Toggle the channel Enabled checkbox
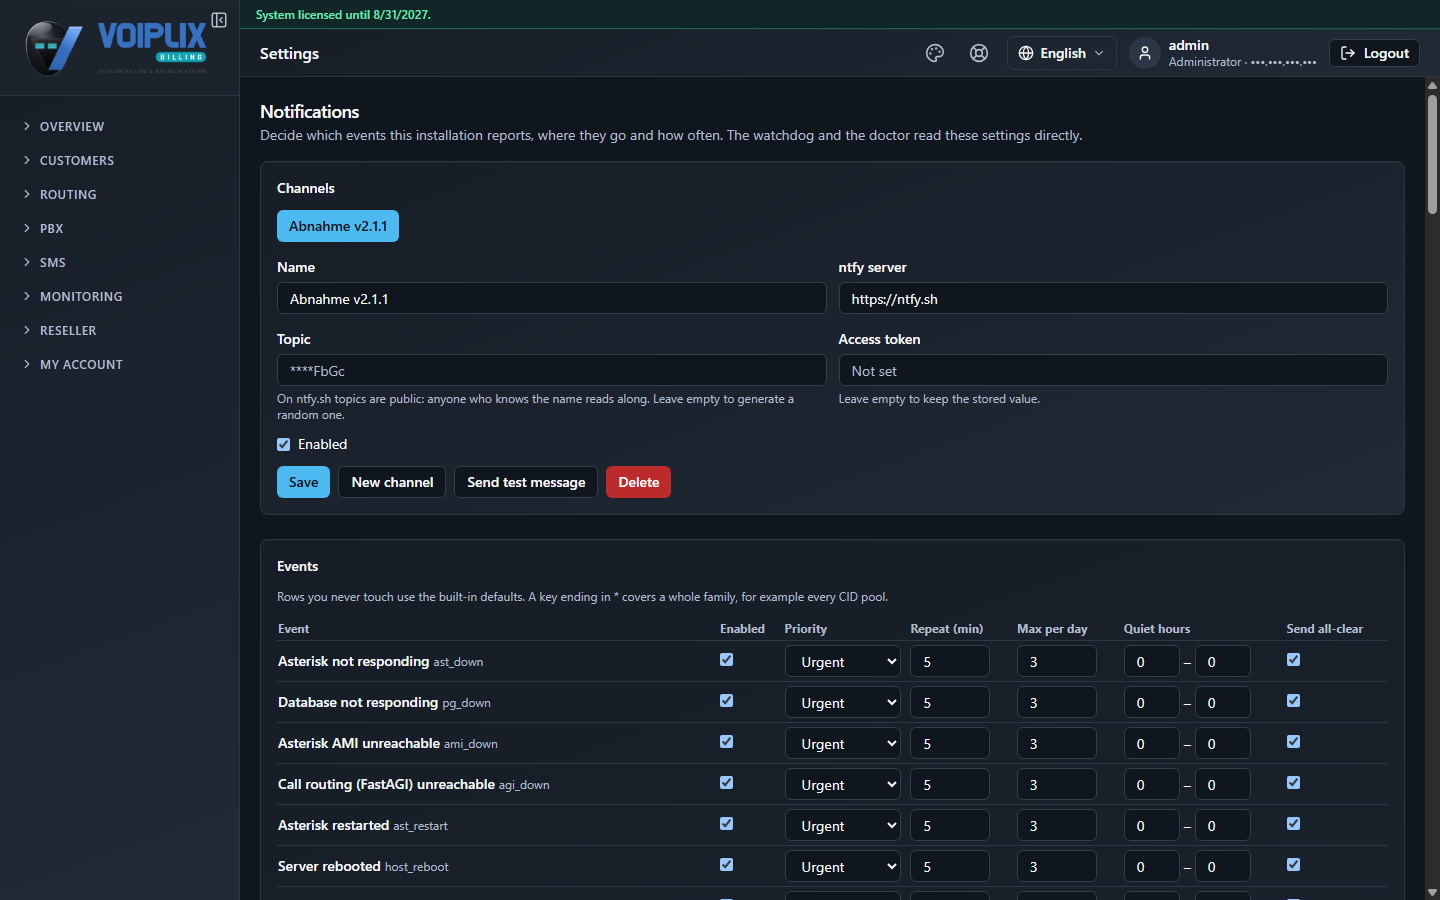The height and width of the screenshot is (900, 1440). coord(284,444)
